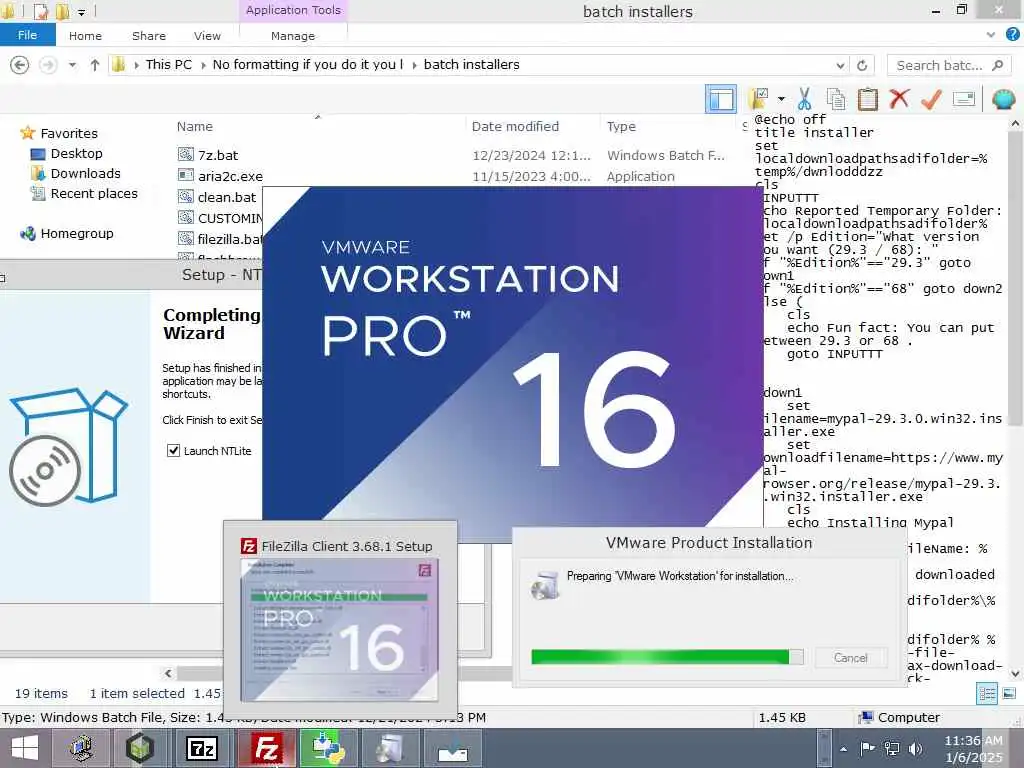
Task: Select Favorites in the navigation pane
Action: (69, 133)
